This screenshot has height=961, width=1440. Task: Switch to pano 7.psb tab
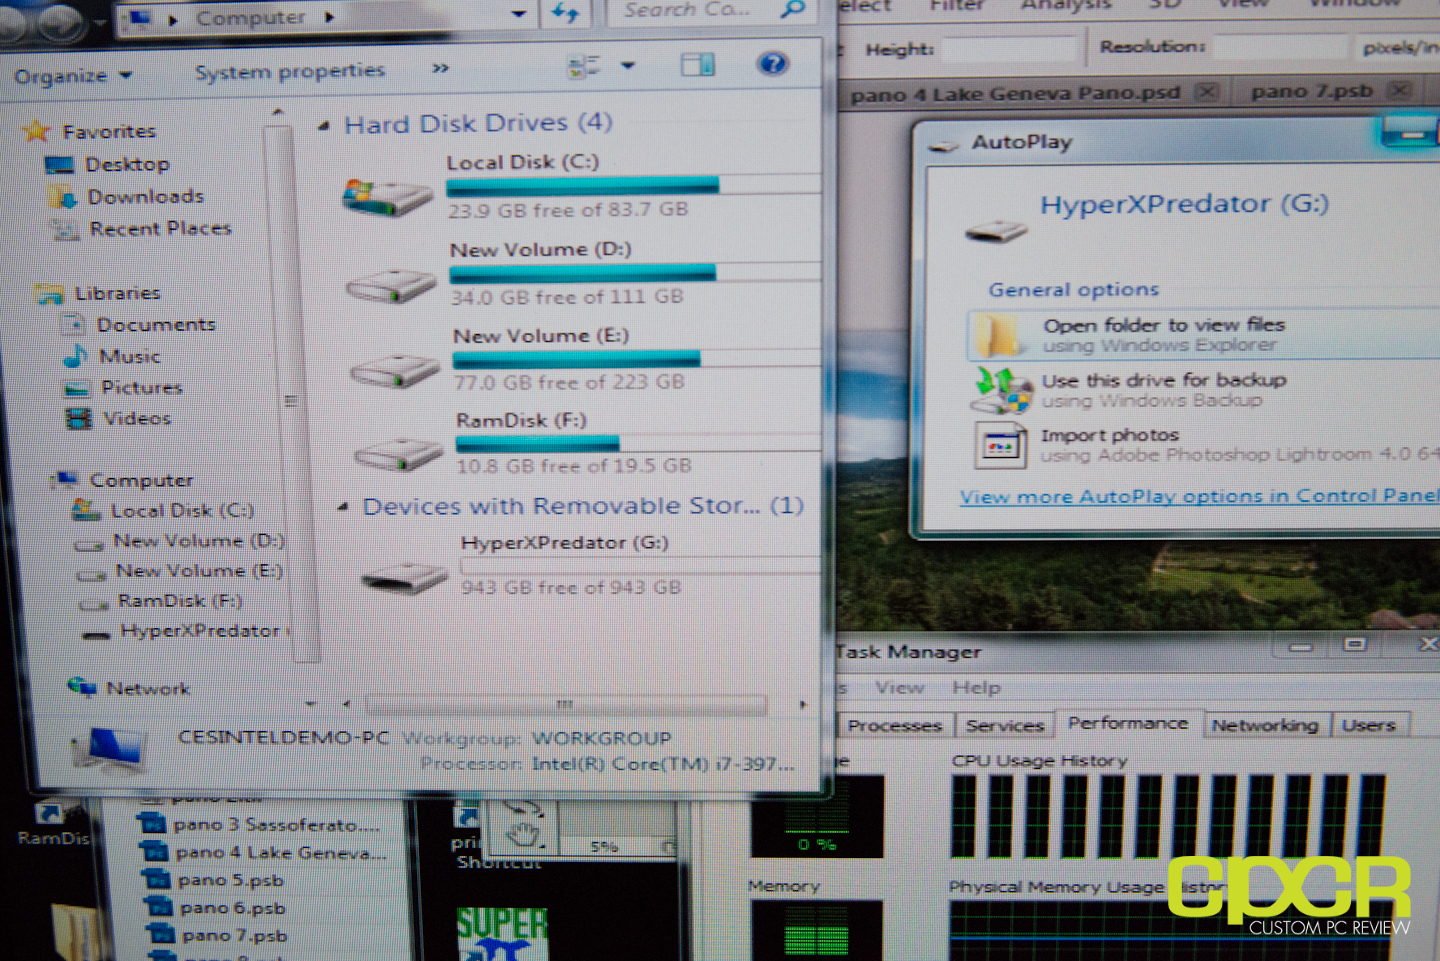[x=1311, y=91]
